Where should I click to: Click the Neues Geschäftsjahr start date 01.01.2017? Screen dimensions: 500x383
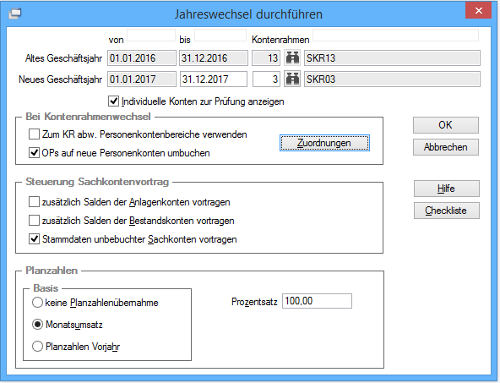142,79
